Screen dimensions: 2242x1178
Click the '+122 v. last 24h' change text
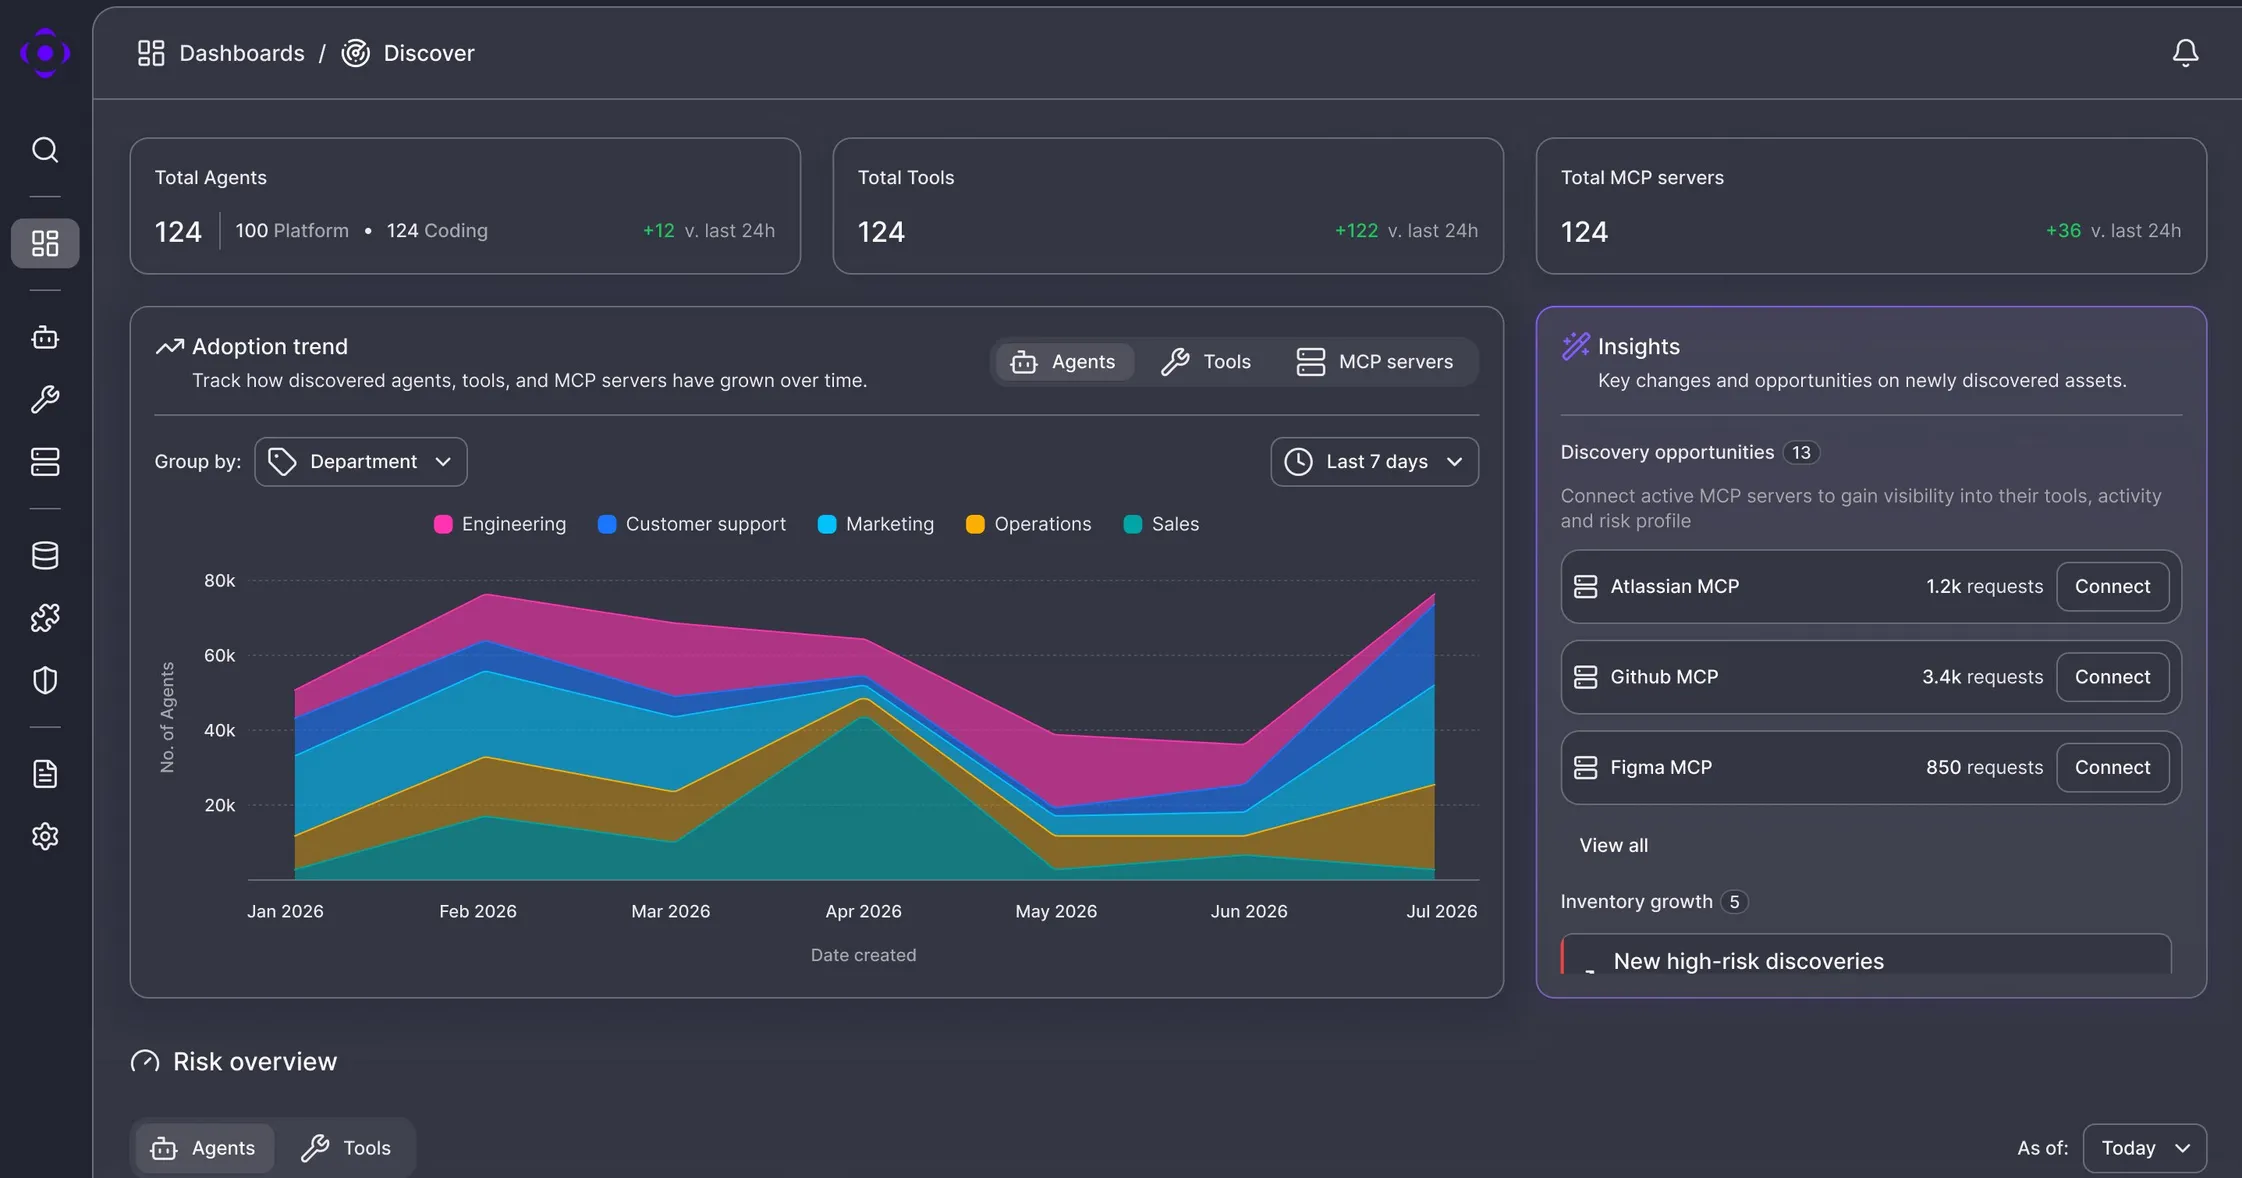[x=1406, y=231]
